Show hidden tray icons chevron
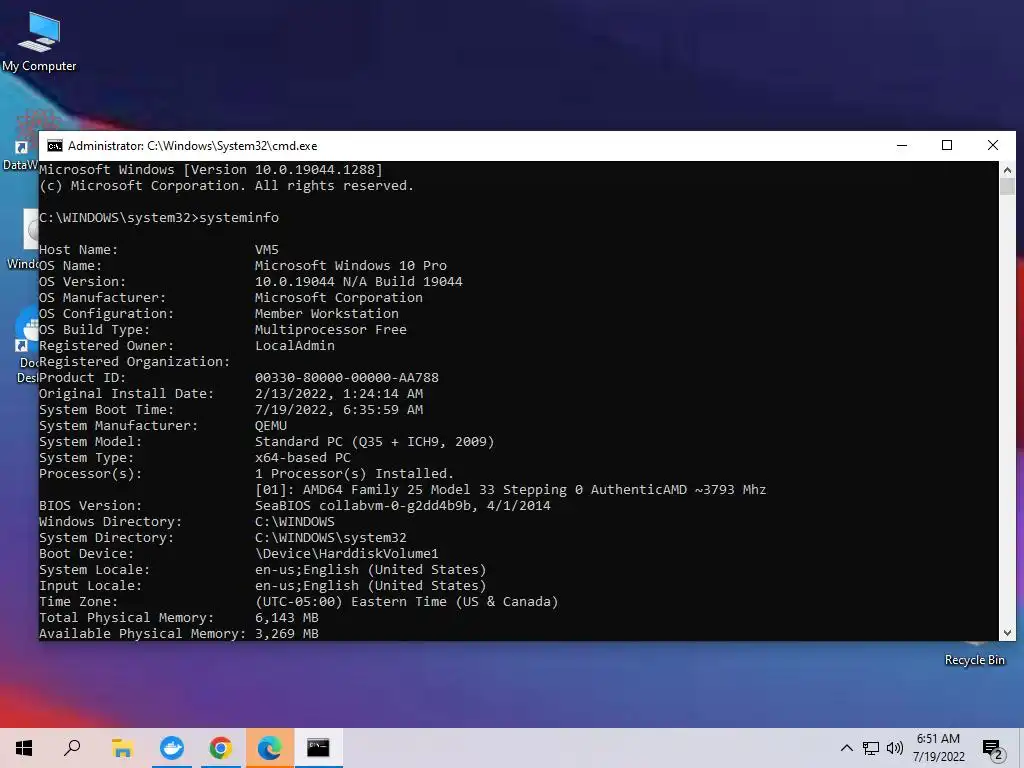Screen dimensions: 1024x768 click(x=846, y=748)
